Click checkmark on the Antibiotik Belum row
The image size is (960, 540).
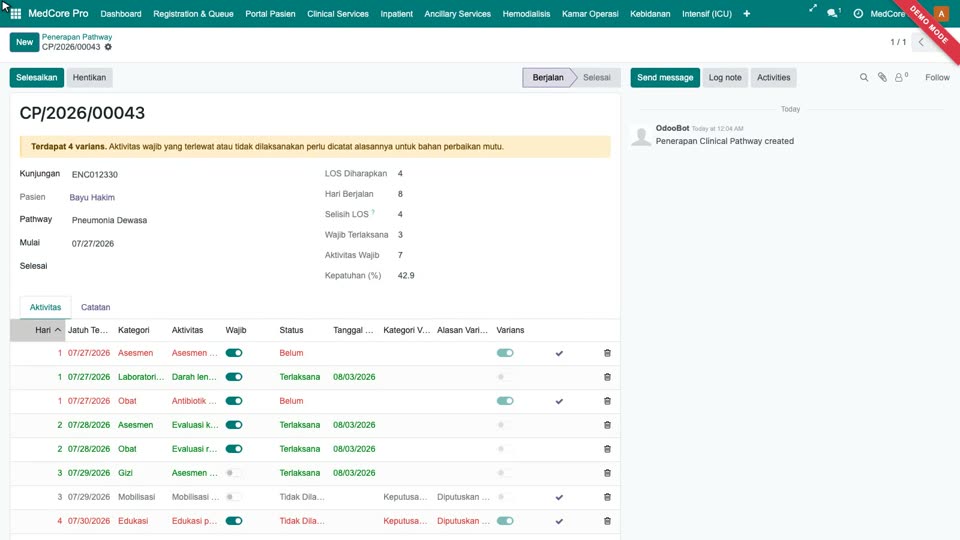[559, 401]
